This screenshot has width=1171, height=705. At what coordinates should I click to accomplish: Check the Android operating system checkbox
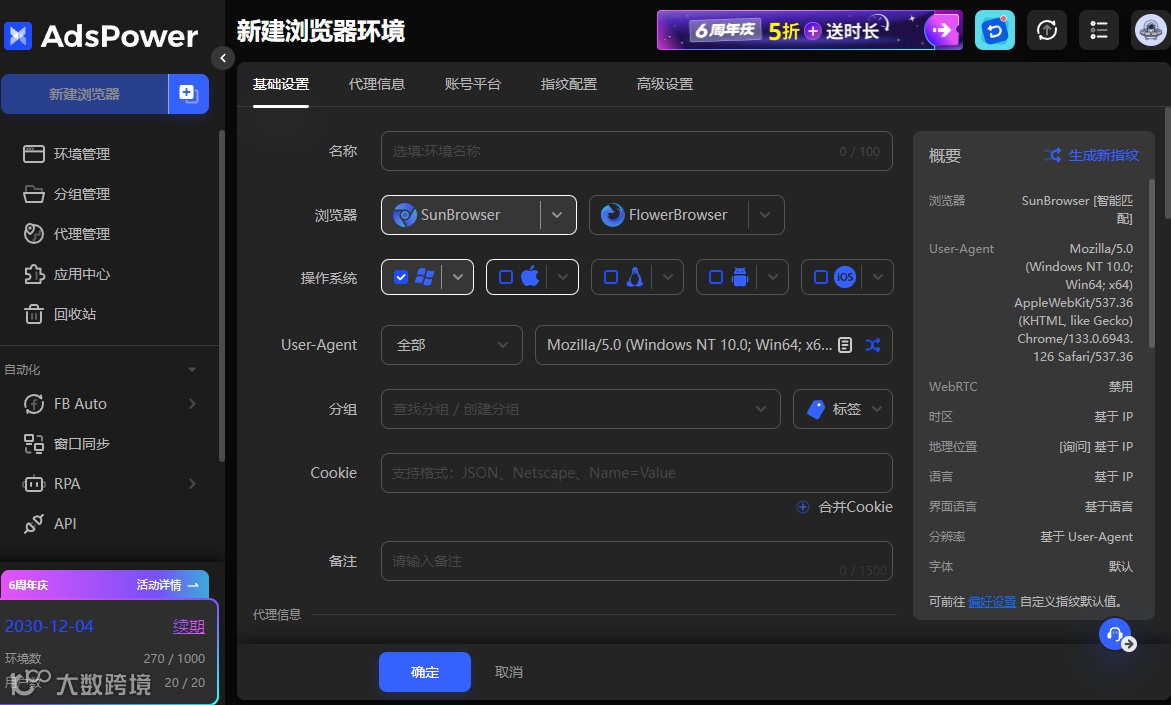coord(715,277)
